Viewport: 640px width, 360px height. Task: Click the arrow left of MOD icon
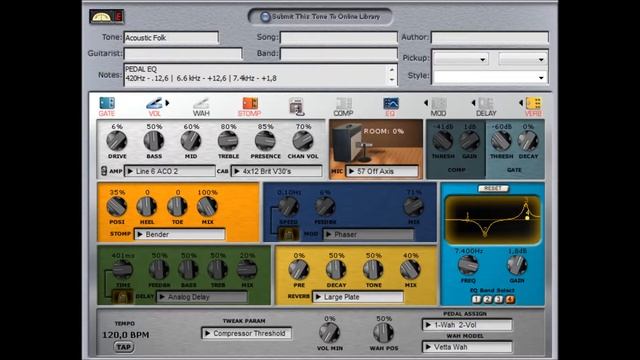pyautogui.click(x=426, y=103)
